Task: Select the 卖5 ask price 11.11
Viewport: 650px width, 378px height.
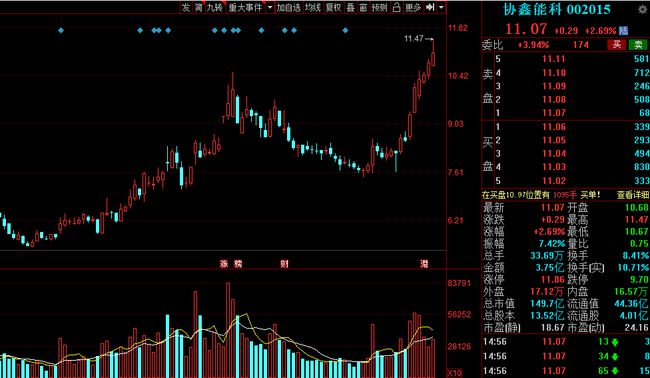Action: [554, 59]
